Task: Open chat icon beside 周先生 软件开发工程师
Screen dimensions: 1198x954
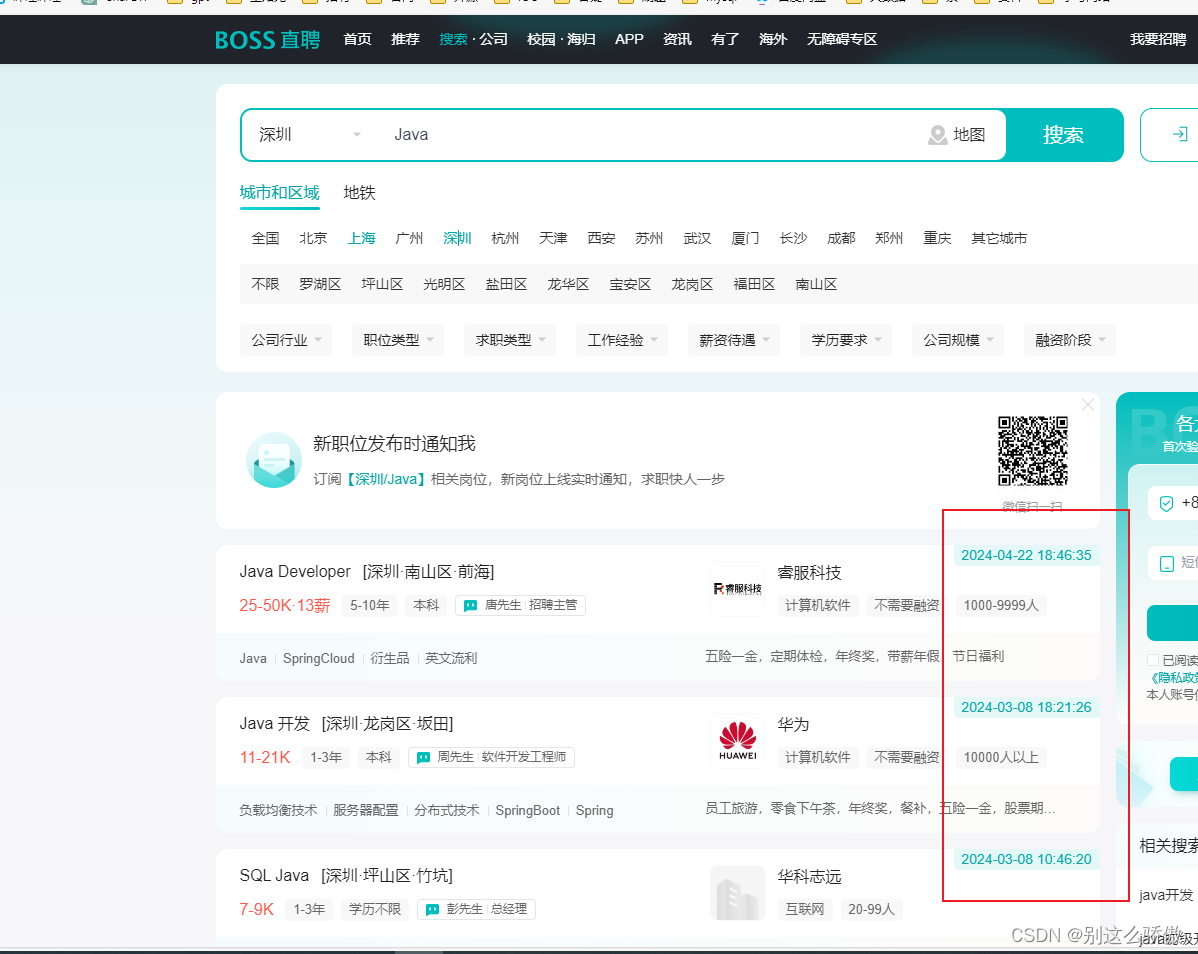Action: pos(422,757)
